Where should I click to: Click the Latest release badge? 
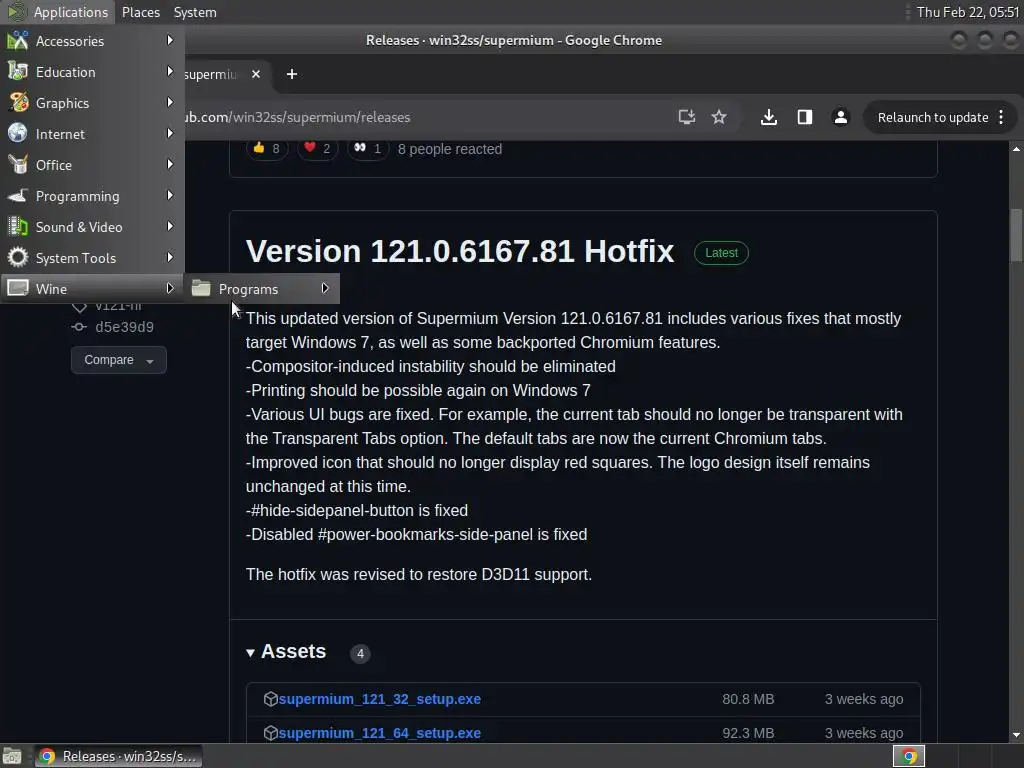(x=721, y=253)
